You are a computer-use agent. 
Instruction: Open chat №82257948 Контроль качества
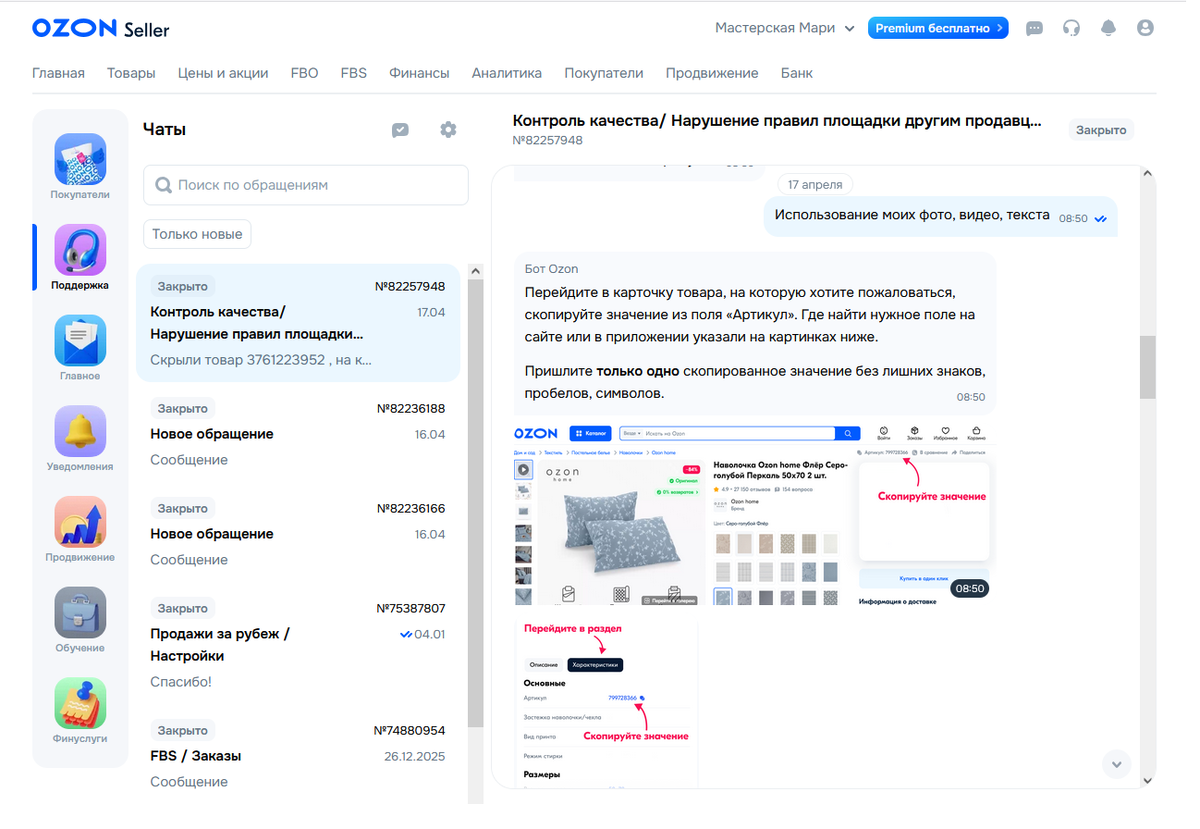pos(298,323)
